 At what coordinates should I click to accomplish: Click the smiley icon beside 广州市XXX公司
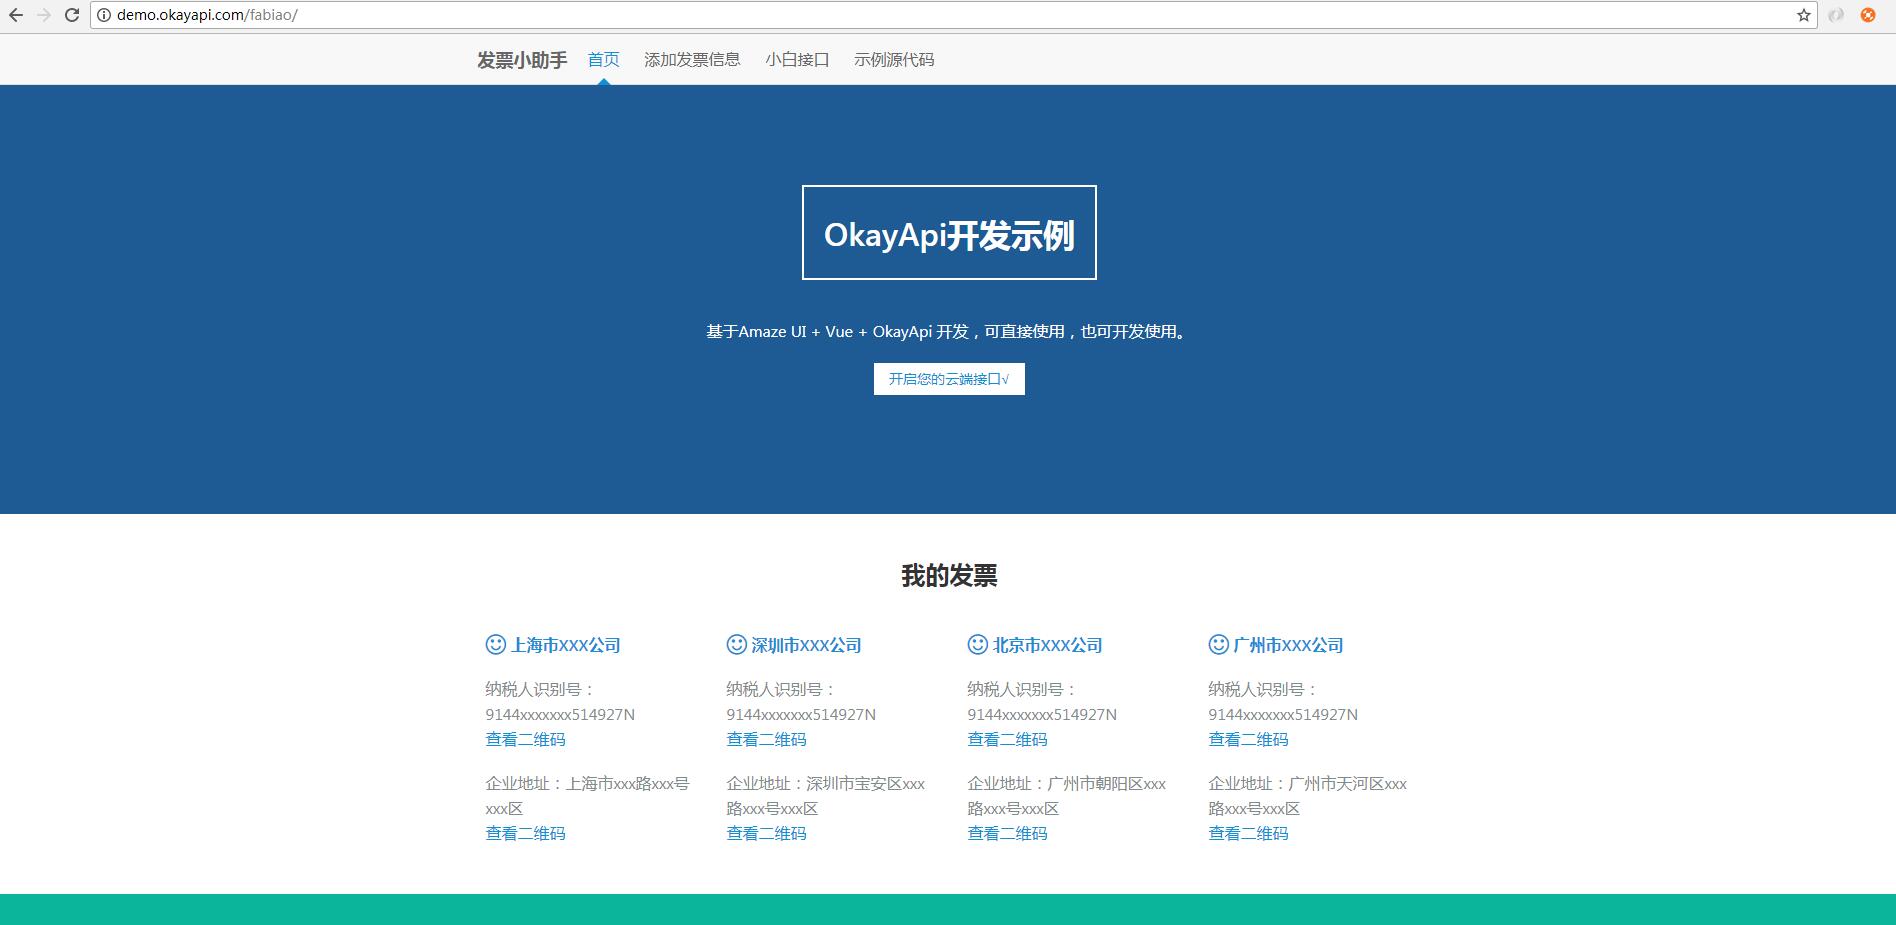click(x=1215, y=645)
